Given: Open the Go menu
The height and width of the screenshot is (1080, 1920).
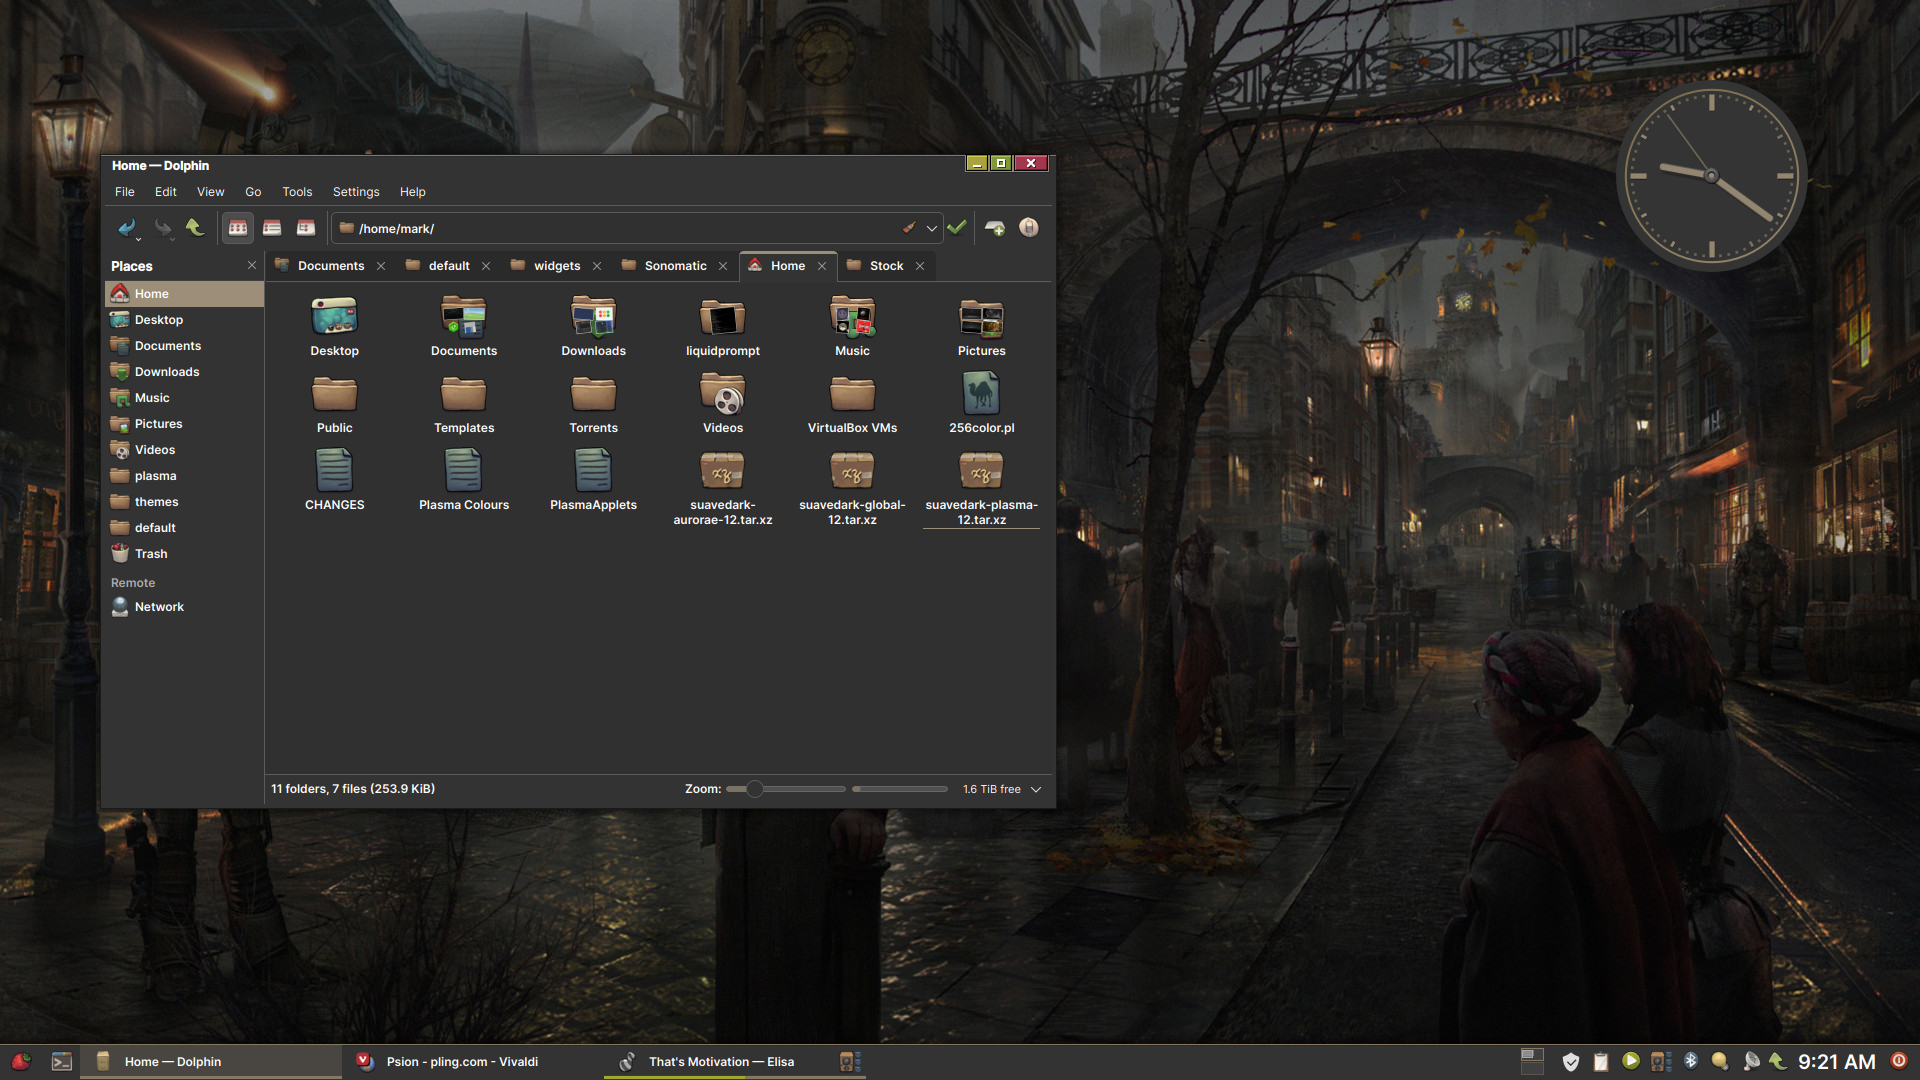Looking at the screenshot, I should pyautogui.click(x=254, y=192).
